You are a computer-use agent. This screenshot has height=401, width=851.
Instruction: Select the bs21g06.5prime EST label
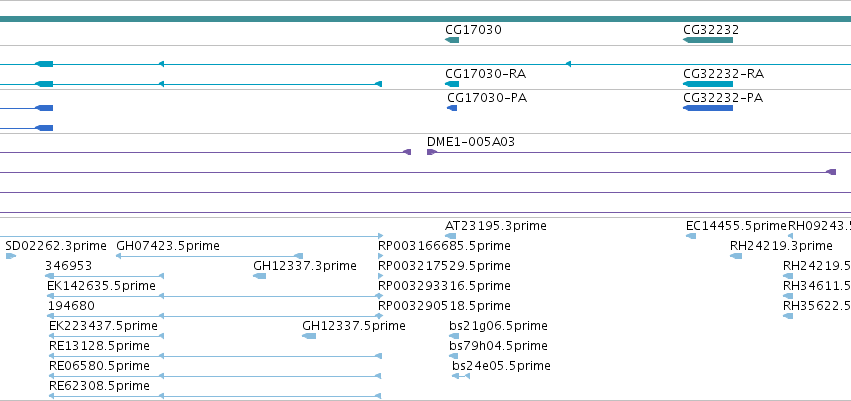point(498,326)
